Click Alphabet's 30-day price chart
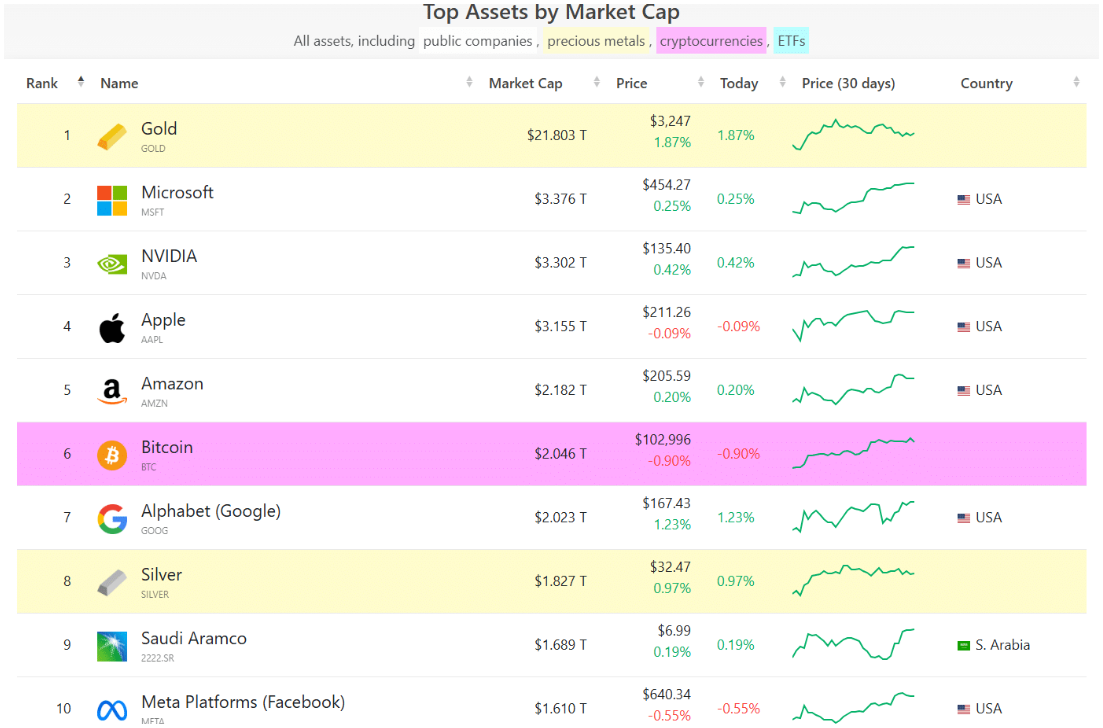The width and height of the screenshot is (1103, 728). coord(853,517)
